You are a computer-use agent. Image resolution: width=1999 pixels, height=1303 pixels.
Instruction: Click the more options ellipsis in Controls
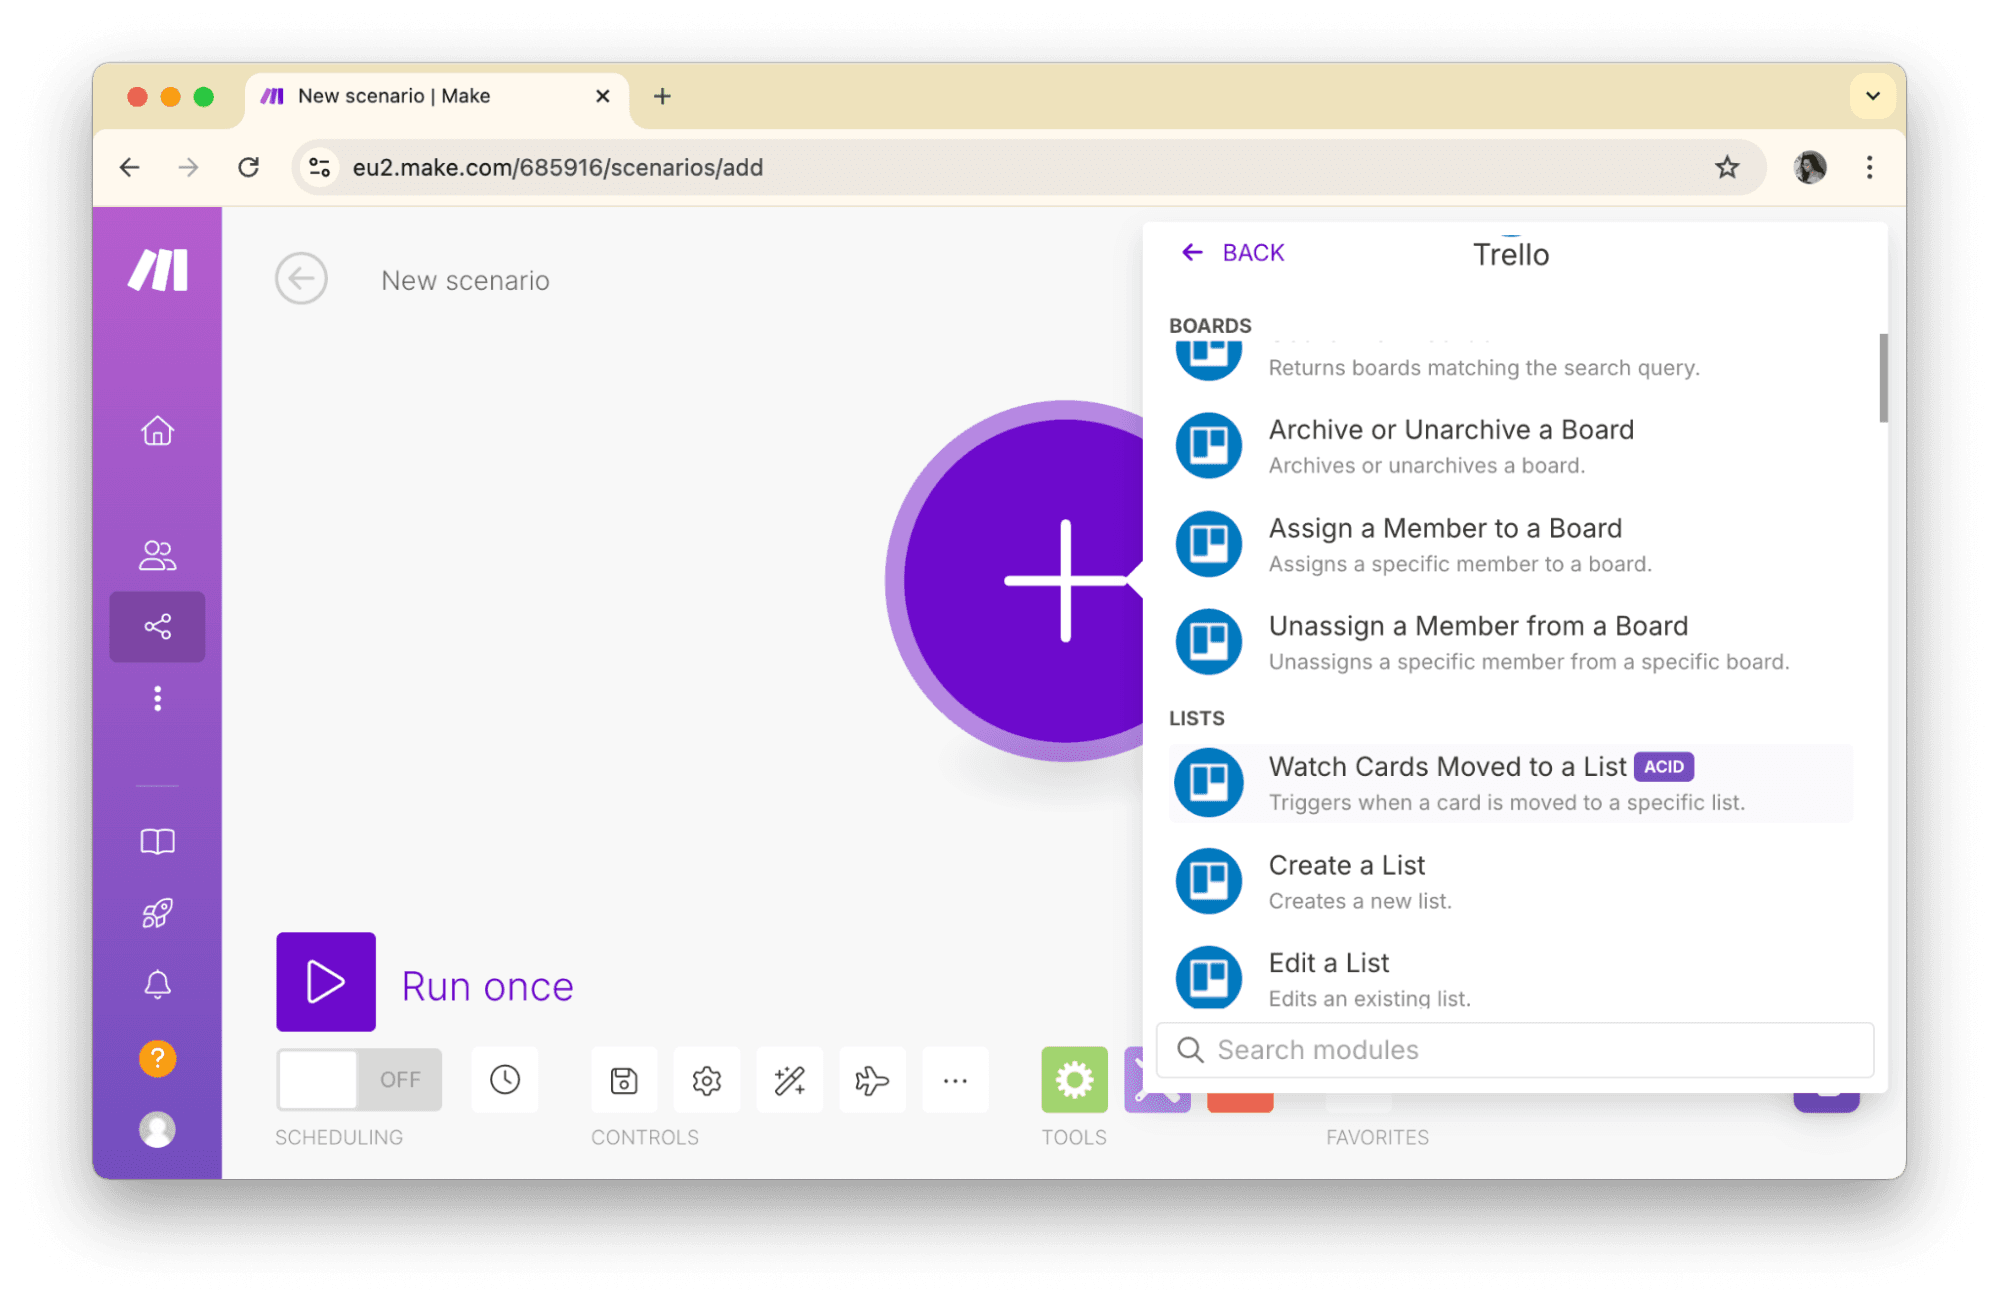click(x=955, y=1080)
